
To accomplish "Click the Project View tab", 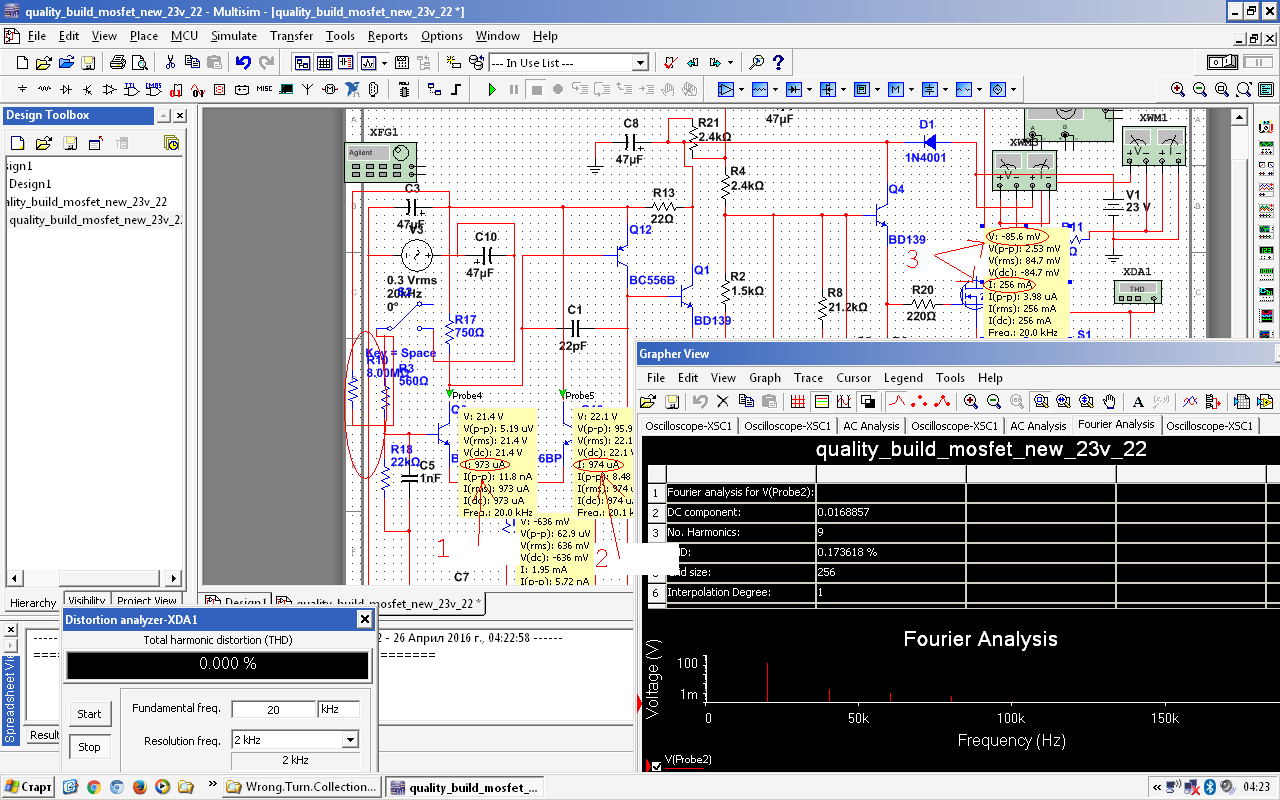I will [147, 602].
